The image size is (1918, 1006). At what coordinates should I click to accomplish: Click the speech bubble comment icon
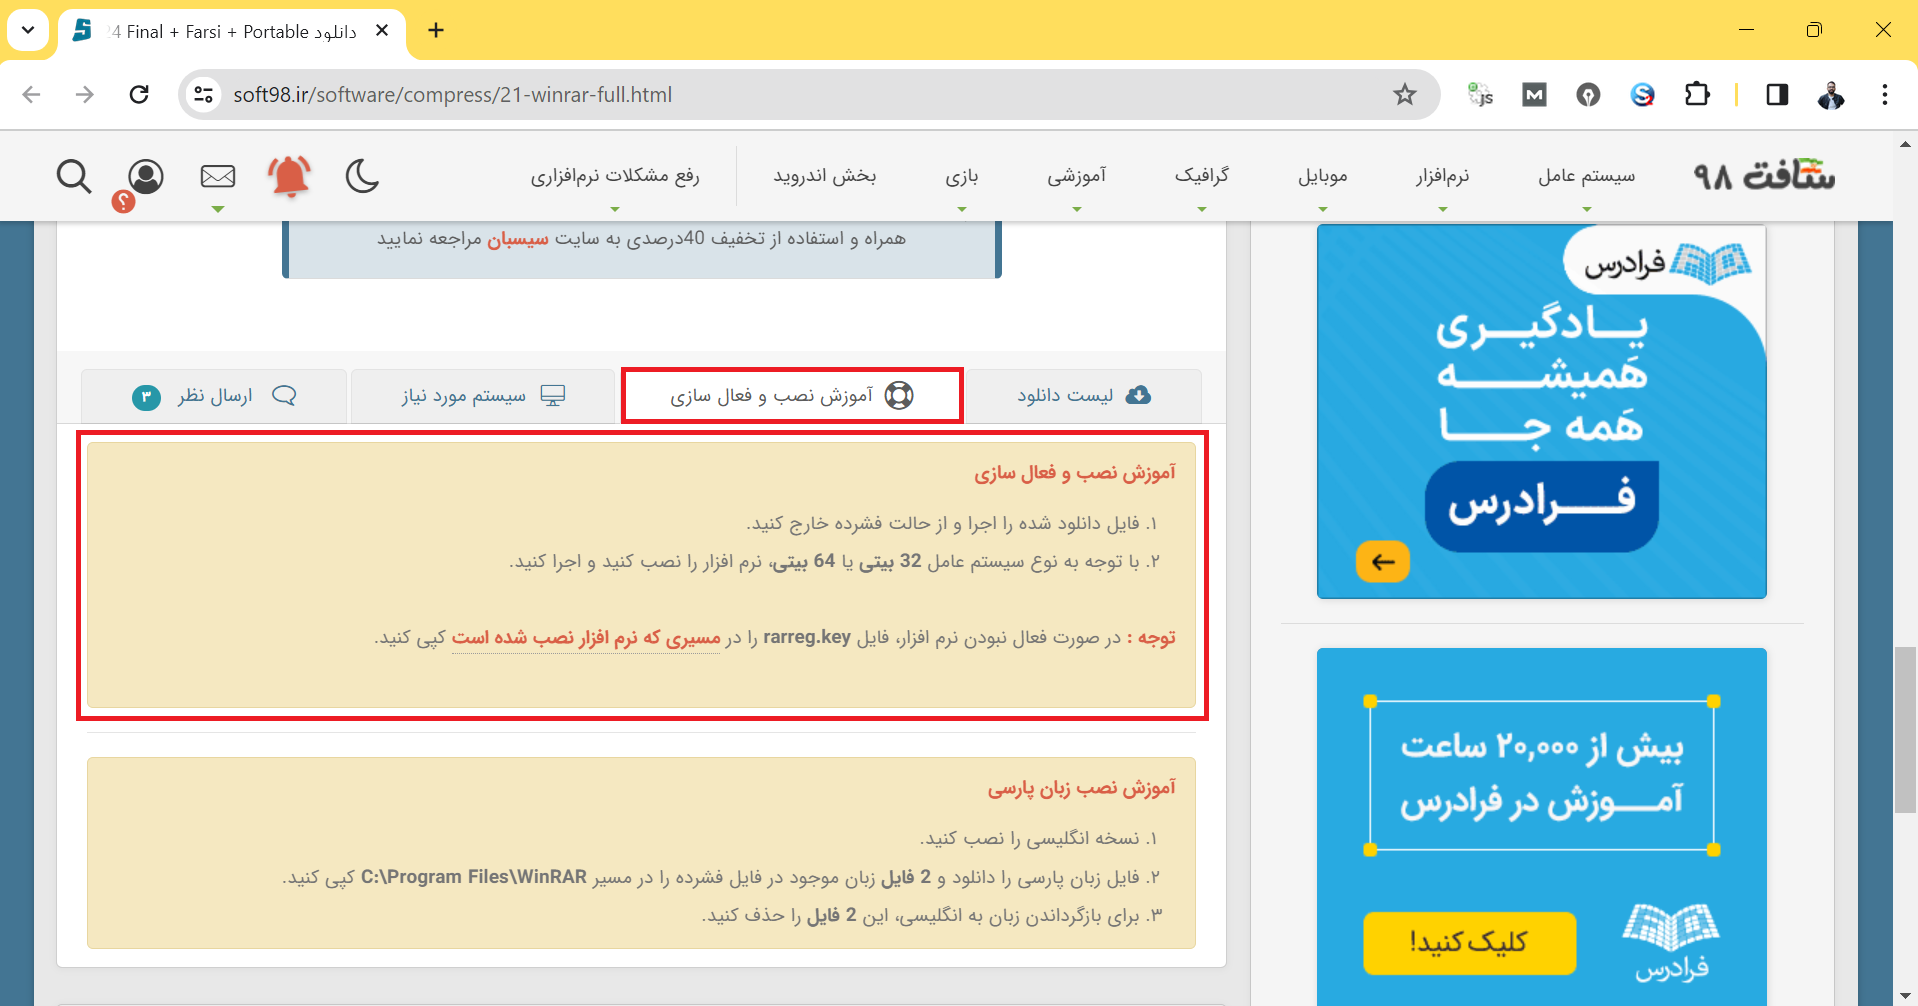284,395
